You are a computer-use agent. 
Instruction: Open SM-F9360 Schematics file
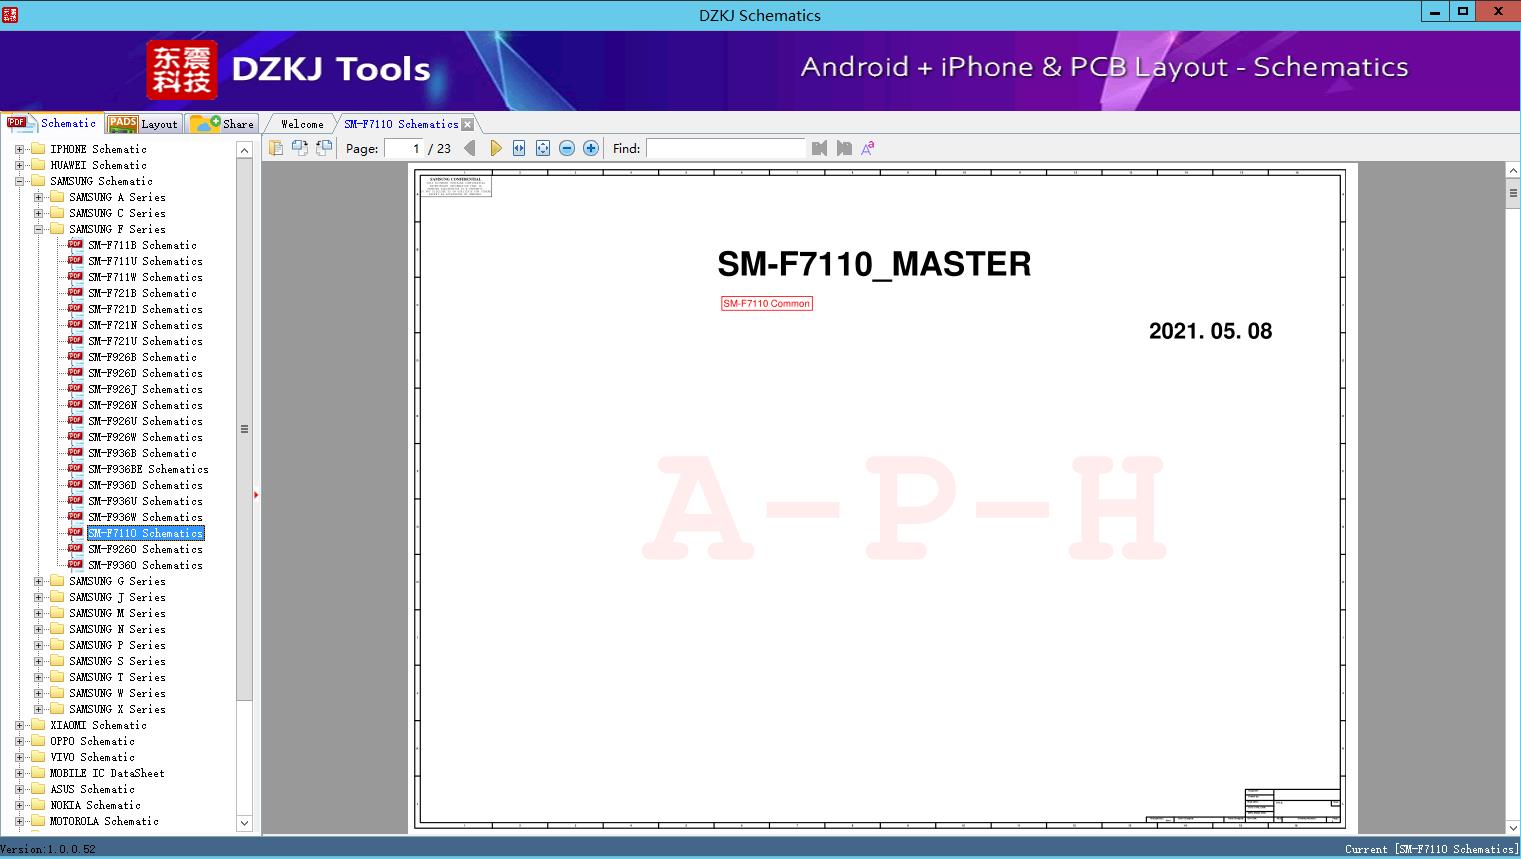tap(145, 565)
